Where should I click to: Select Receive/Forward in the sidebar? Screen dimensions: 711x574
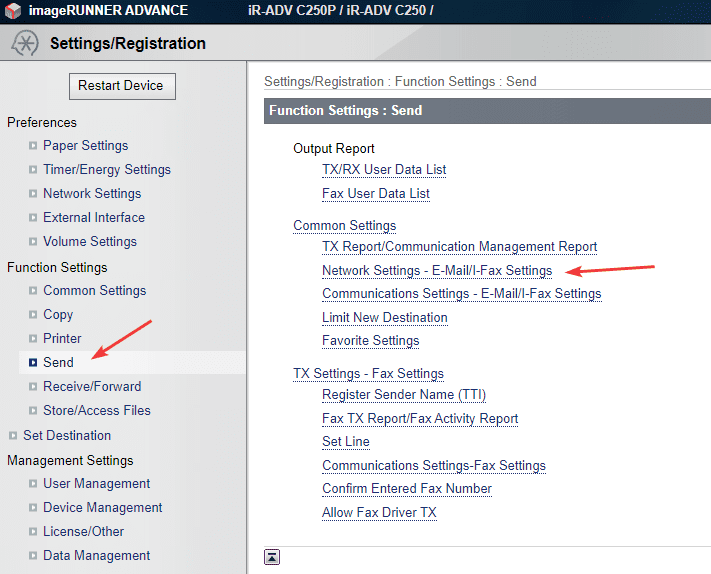pyautogui.click(x=92, y=387)
